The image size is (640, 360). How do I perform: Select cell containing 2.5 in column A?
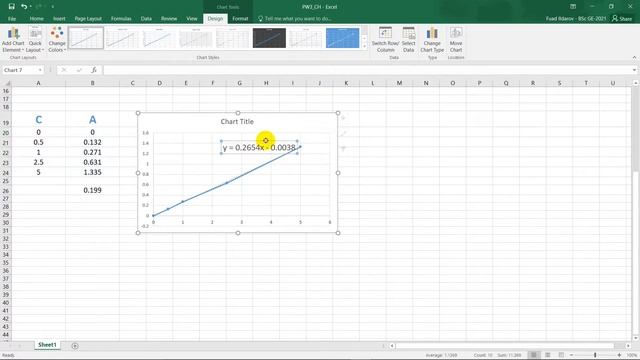point(38,162)
